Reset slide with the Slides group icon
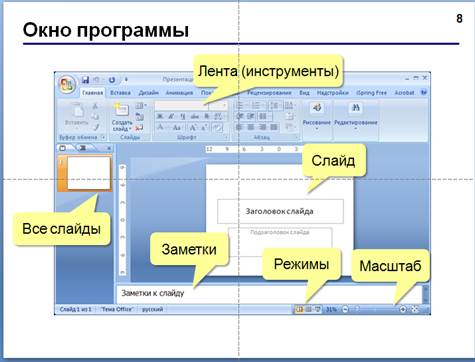 pos(140,117)
